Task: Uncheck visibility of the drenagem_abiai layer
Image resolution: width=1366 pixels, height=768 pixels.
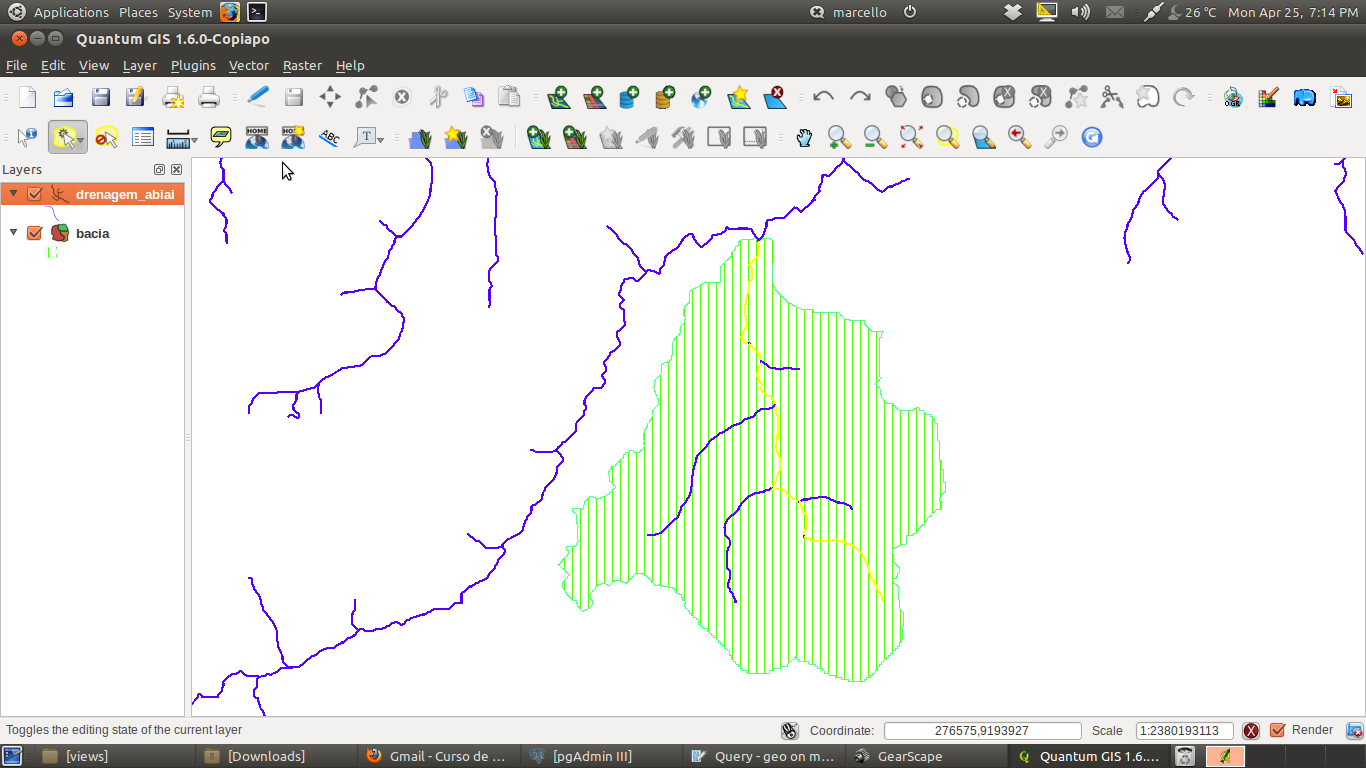Action: (35, 194)
